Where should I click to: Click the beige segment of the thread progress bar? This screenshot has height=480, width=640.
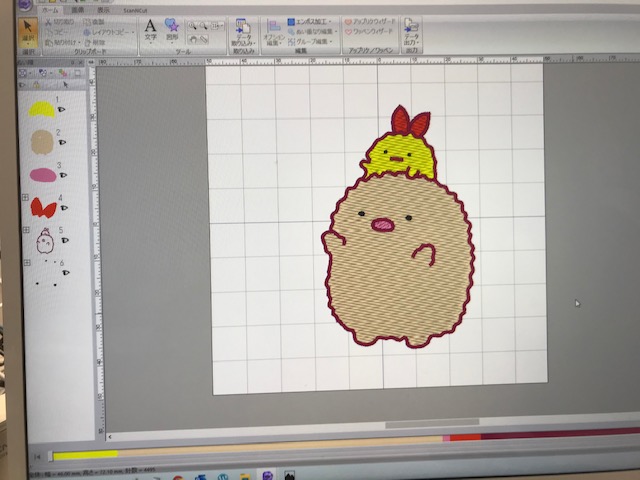pyautogui.click(x=280, y=445)
